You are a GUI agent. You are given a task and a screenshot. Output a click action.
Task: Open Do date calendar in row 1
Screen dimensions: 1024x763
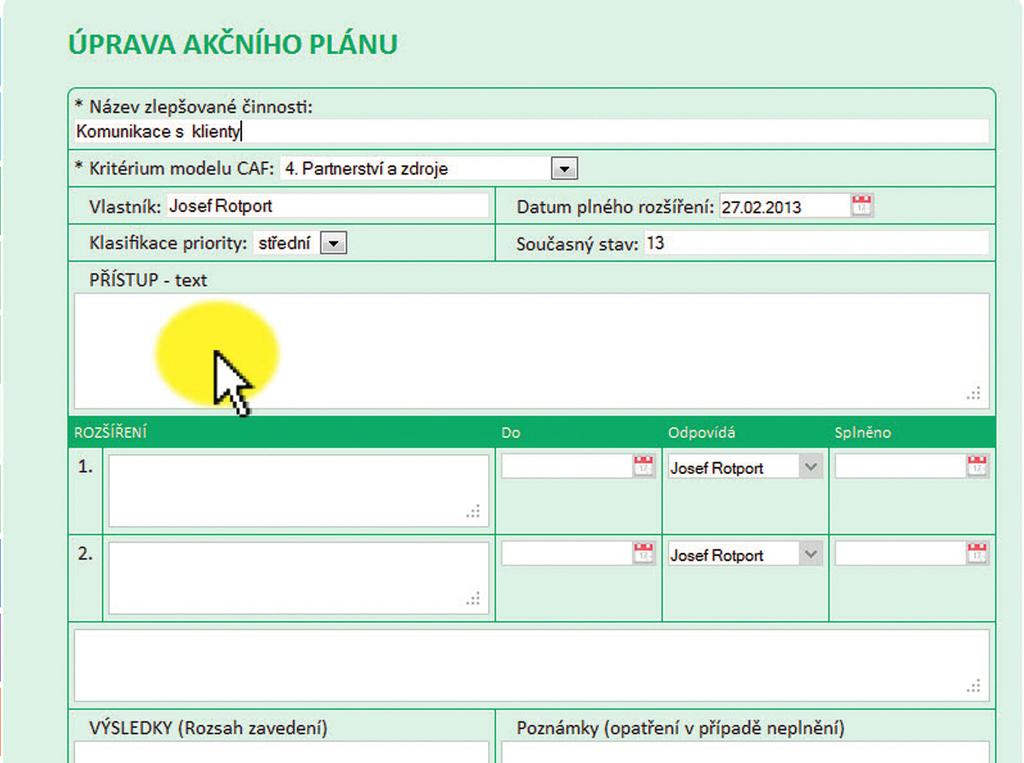coord(643,466)
